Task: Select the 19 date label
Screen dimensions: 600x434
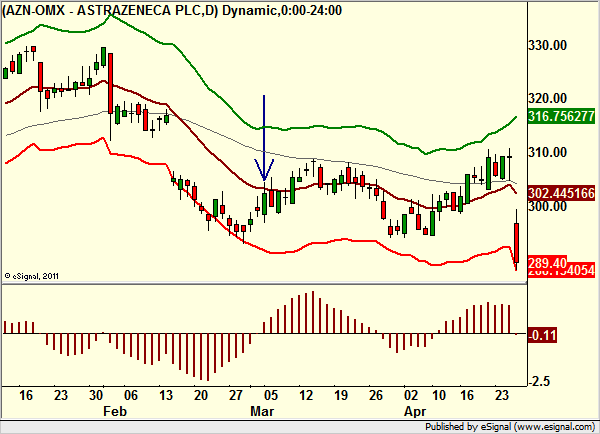Action: 341,395
